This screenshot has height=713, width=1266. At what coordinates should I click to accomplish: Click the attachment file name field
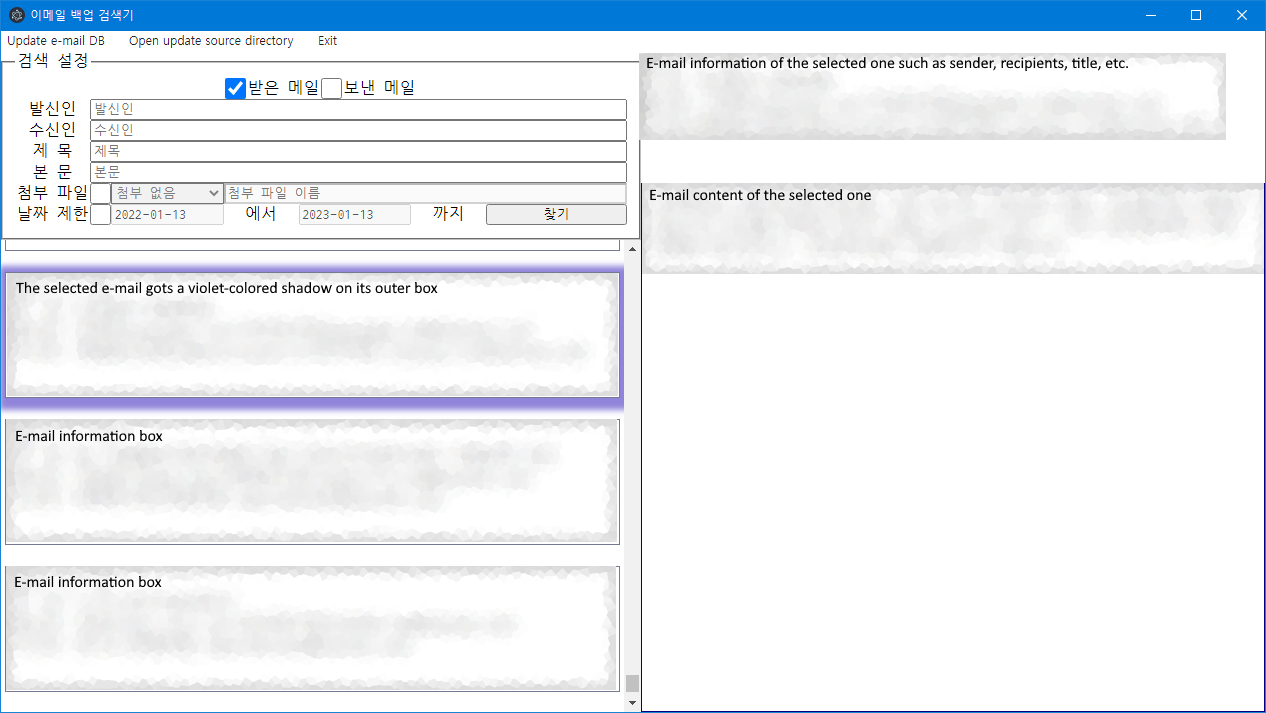(427, 192)
